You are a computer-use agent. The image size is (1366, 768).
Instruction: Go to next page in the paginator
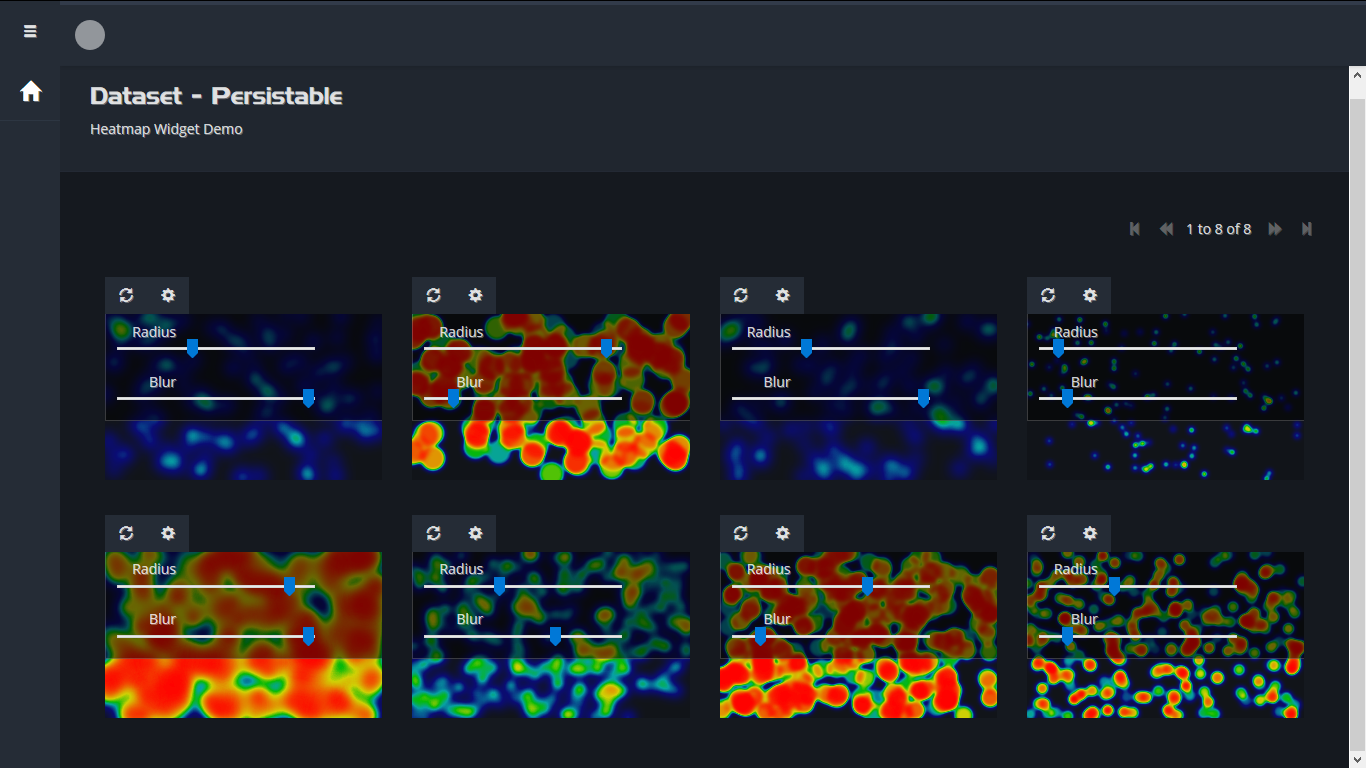coord(1275,229)
